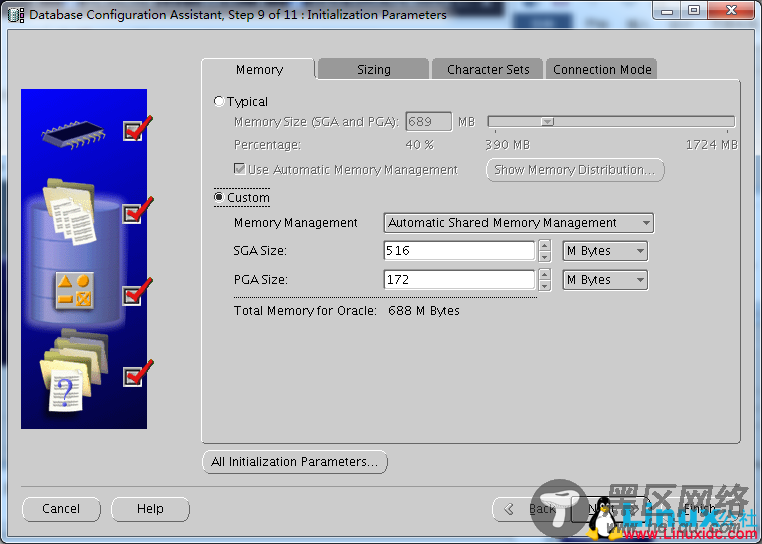Increase SGA Size with up arrow
Screen dimensions: 762x544
pyautogui.click(x=545, y=246)
